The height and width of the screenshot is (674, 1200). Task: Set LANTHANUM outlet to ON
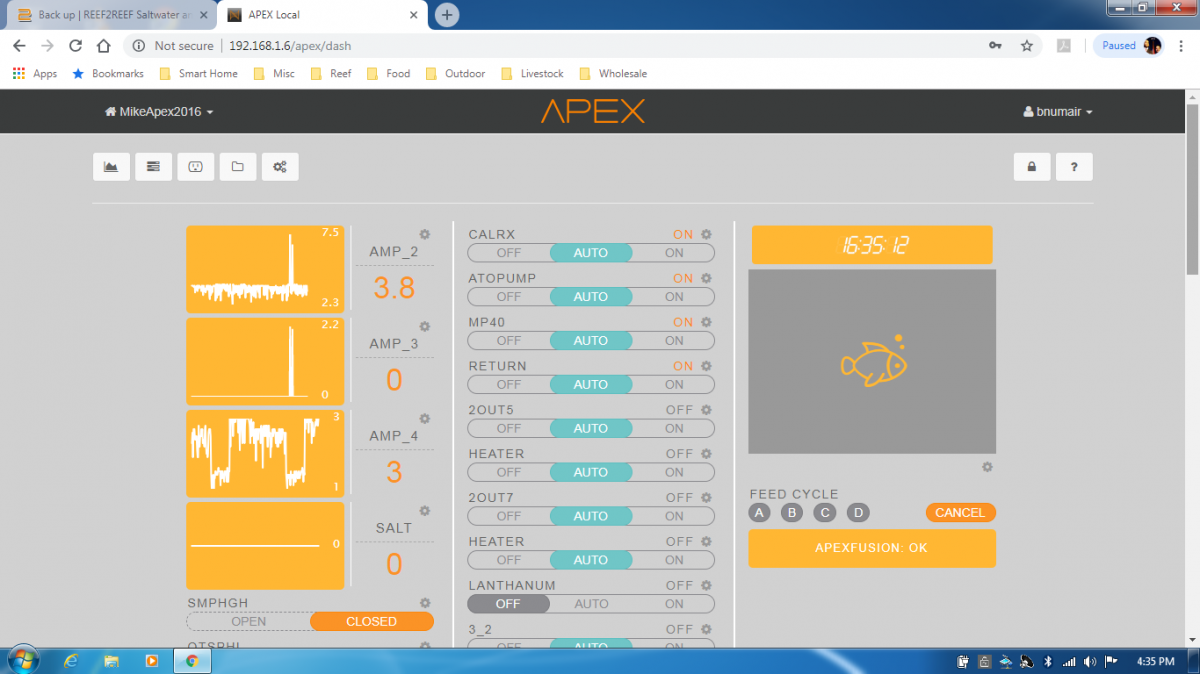[x=674, y=604]
